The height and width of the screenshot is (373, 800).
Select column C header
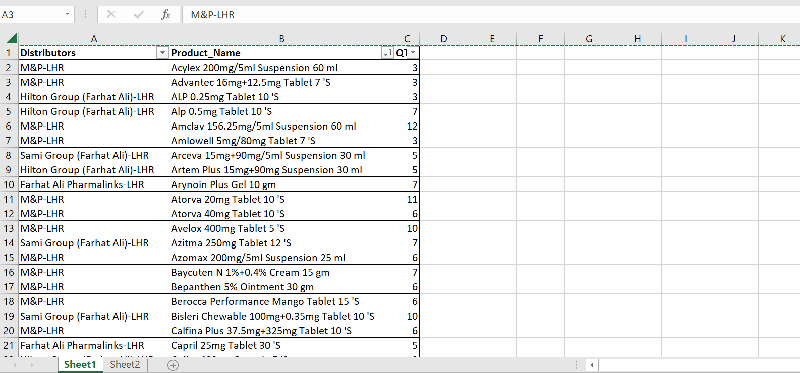point(407,38)
